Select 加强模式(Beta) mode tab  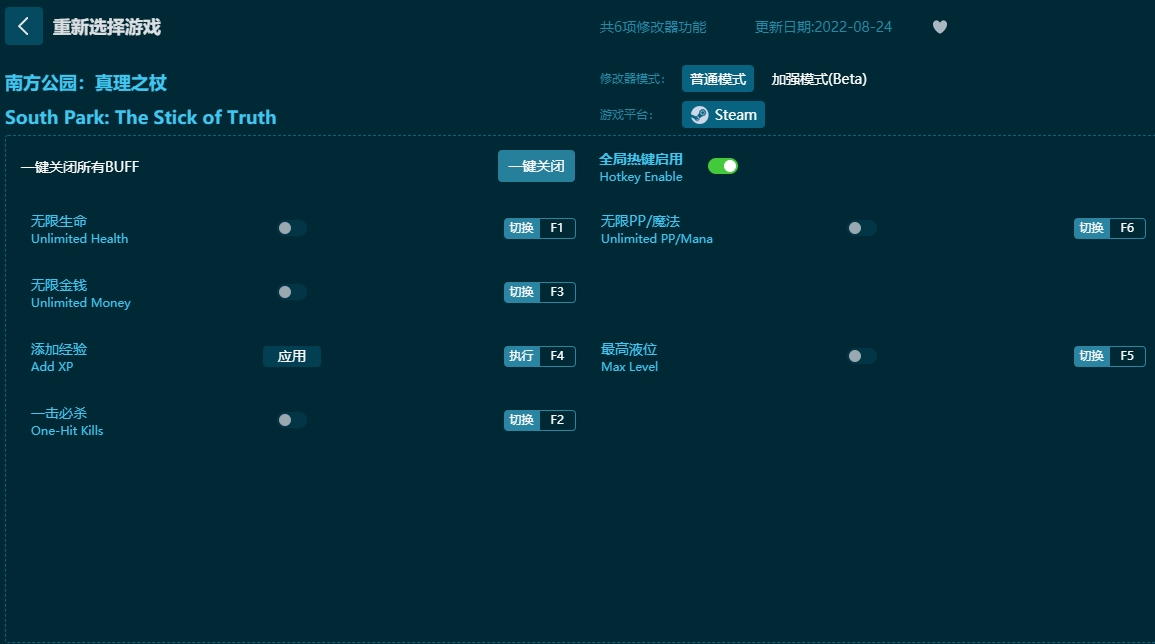click(818, 79)
